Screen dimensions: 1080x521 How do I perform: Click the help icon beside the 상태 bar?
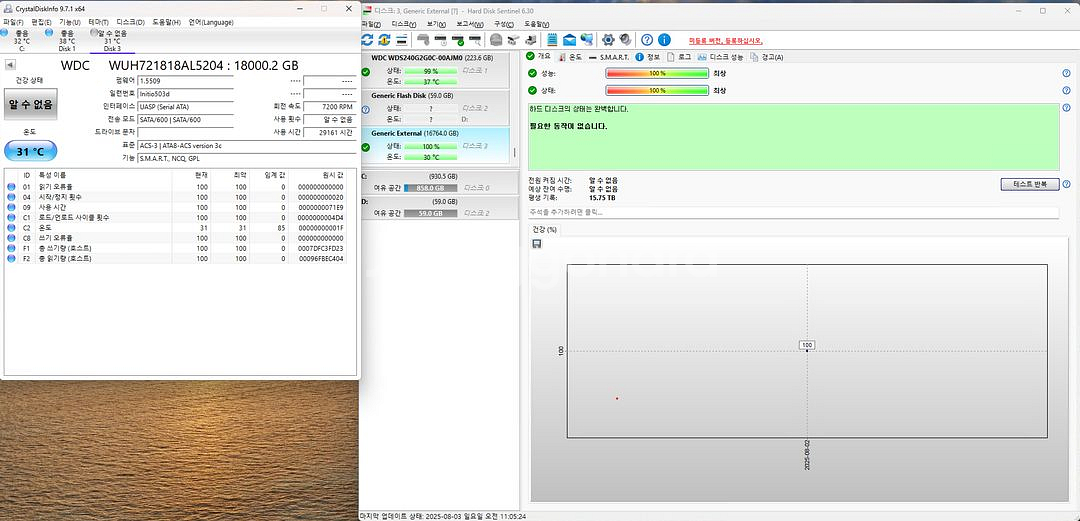tap(1066, 90)
